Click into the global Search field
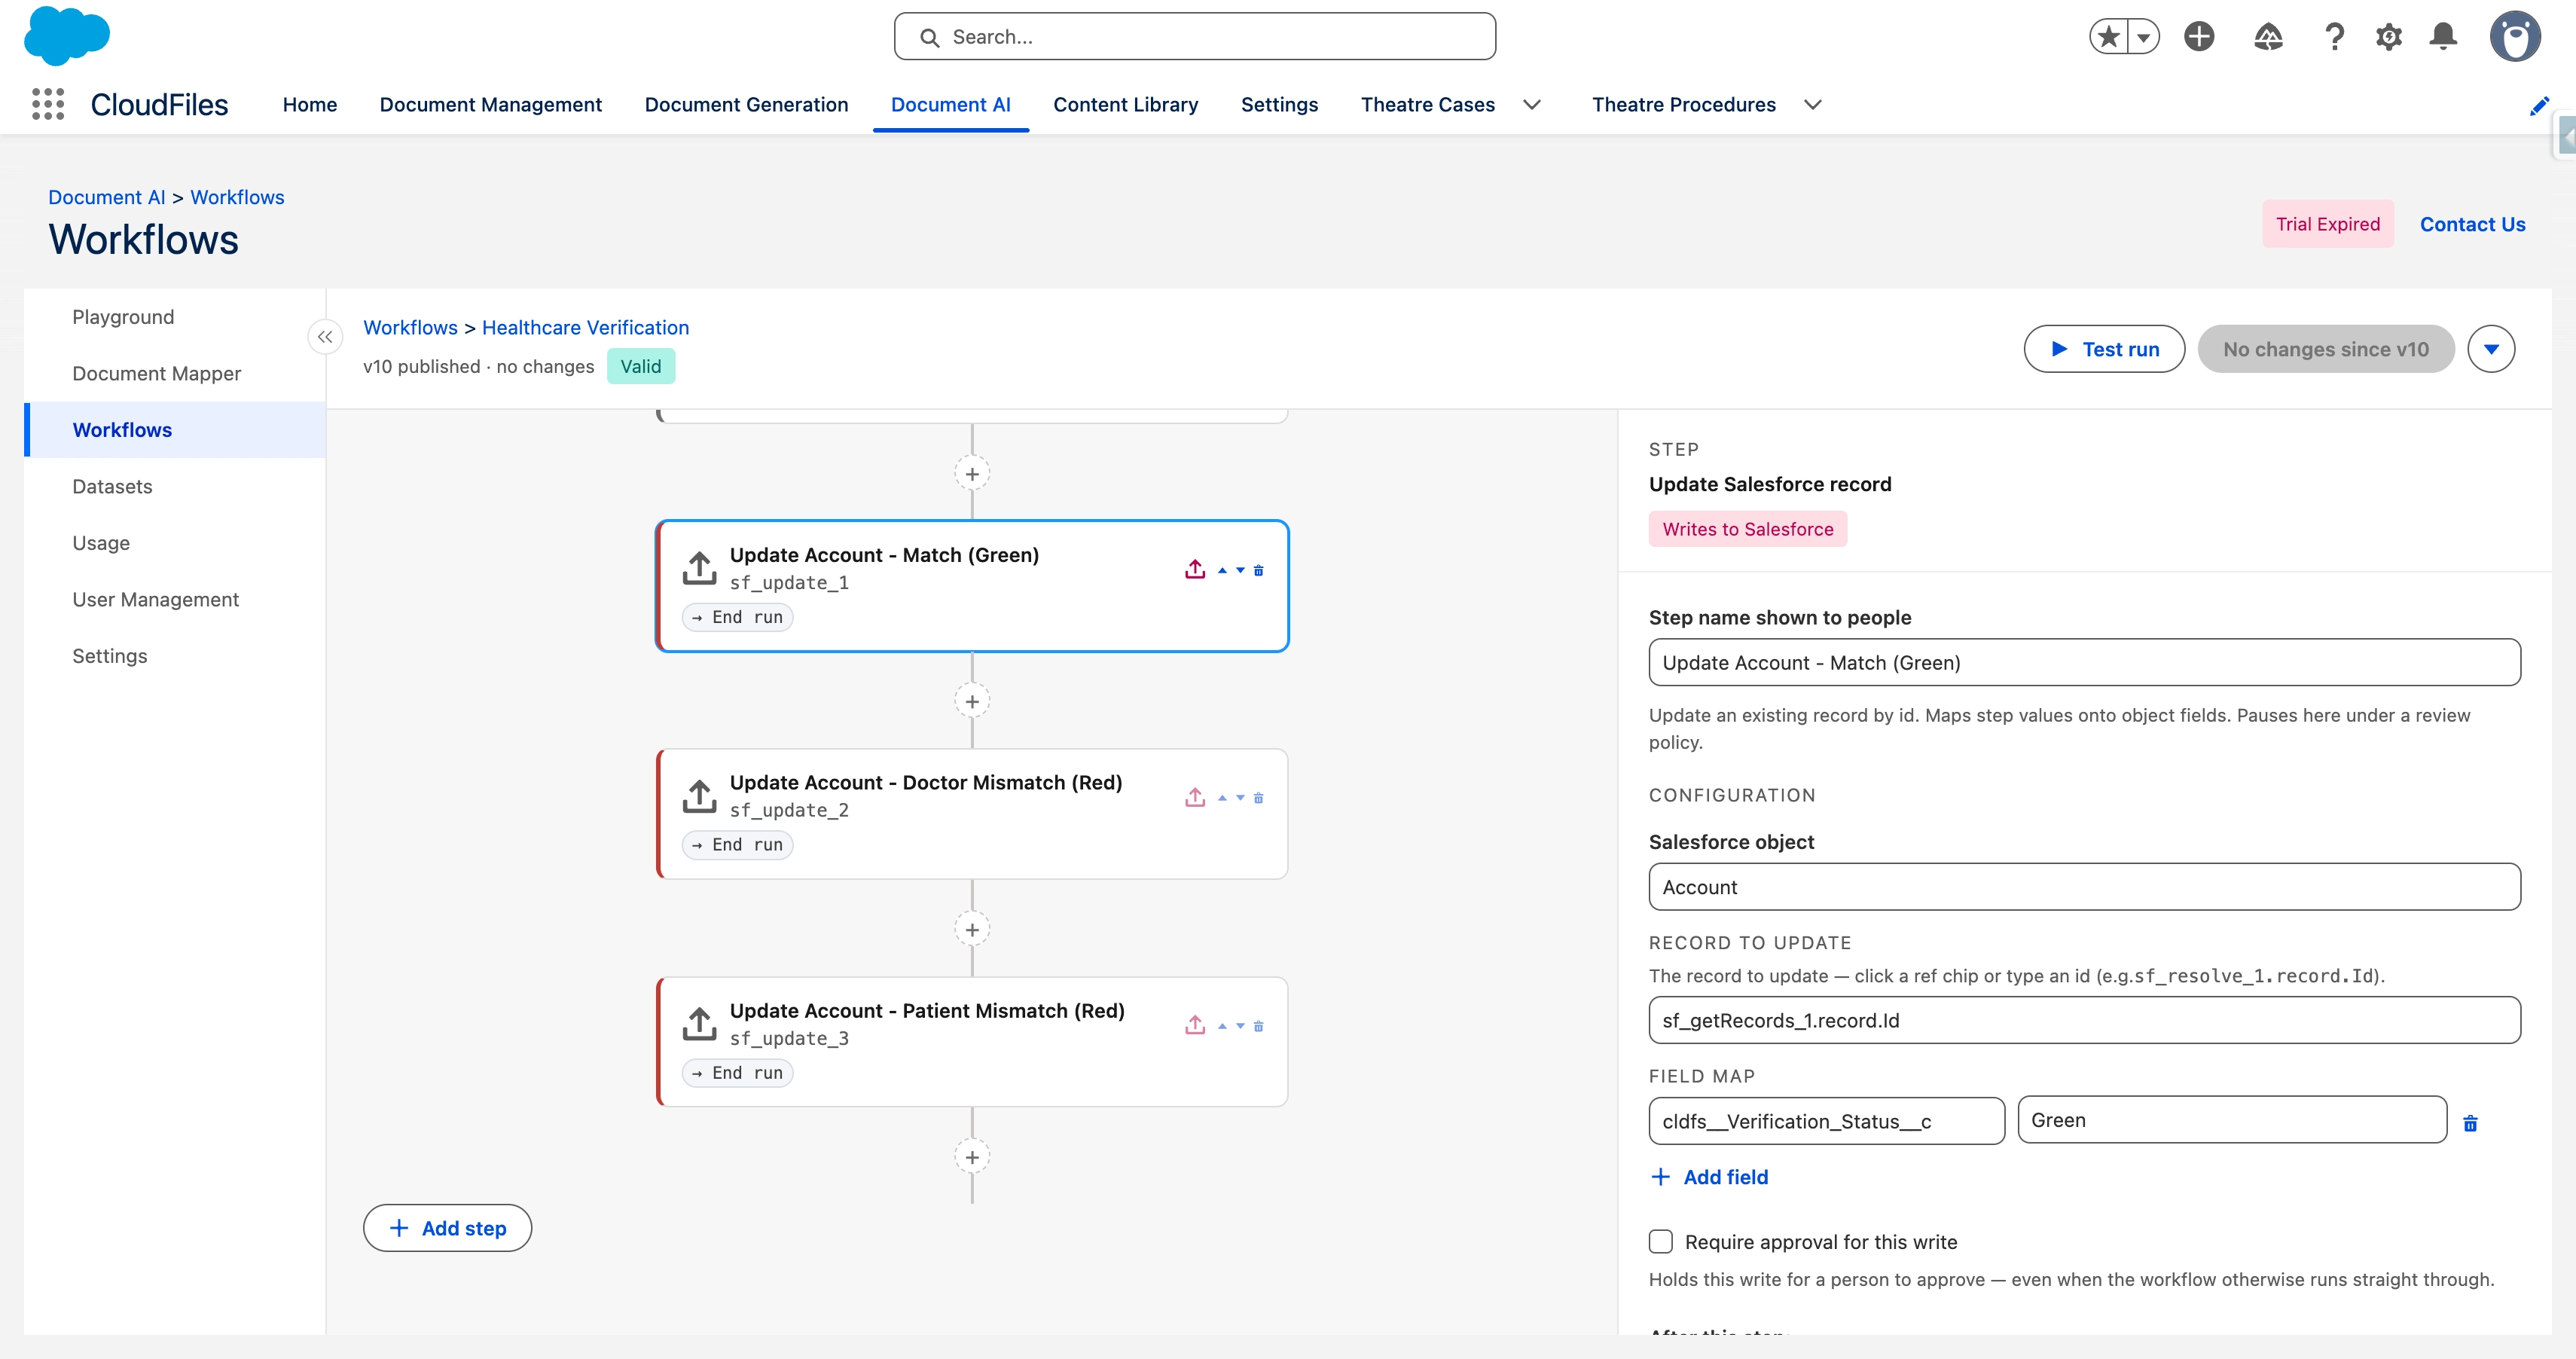The image size is (2576, 1359). [1194, 37]
